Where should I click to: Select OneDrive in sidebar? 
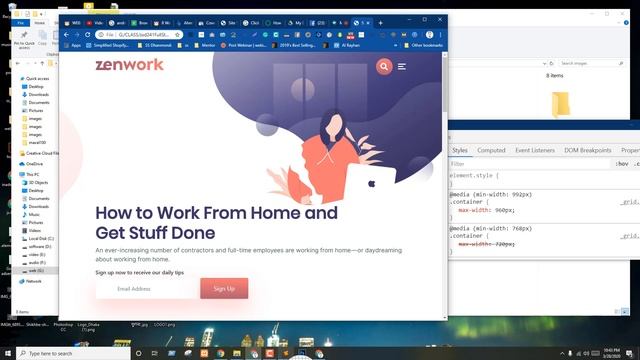point(31,164)
